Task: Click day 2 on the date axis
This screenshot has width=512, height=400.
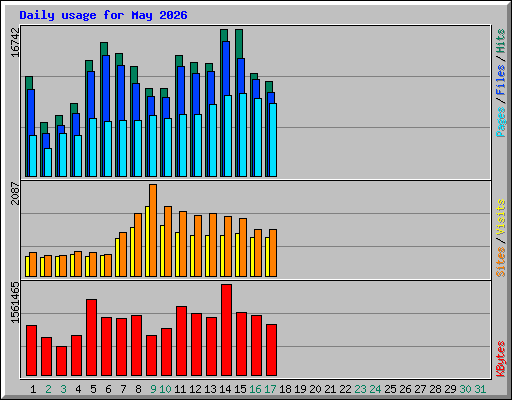Action: [48, 389]
